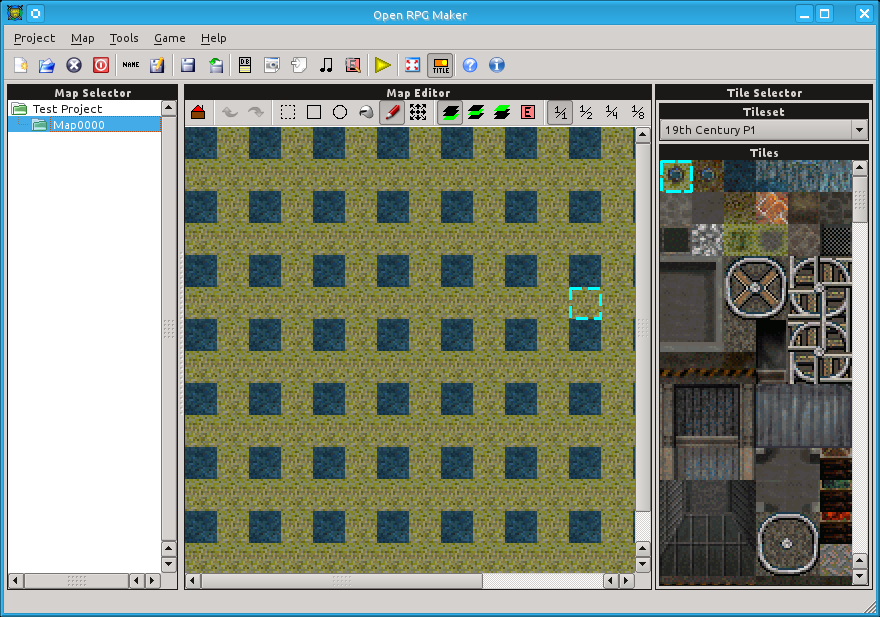
Task: Open the Tools menu
Action: click(124, 38)
